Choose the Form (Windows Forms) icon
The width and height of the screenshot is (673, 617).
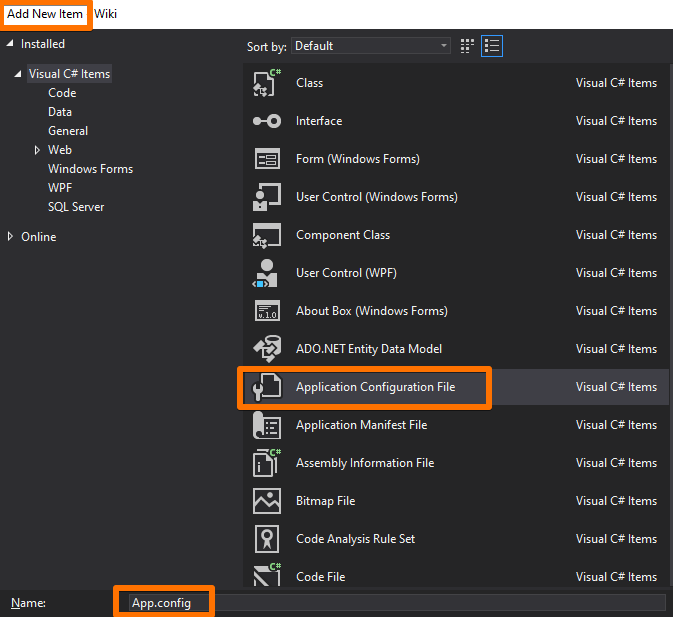point(266,159)
